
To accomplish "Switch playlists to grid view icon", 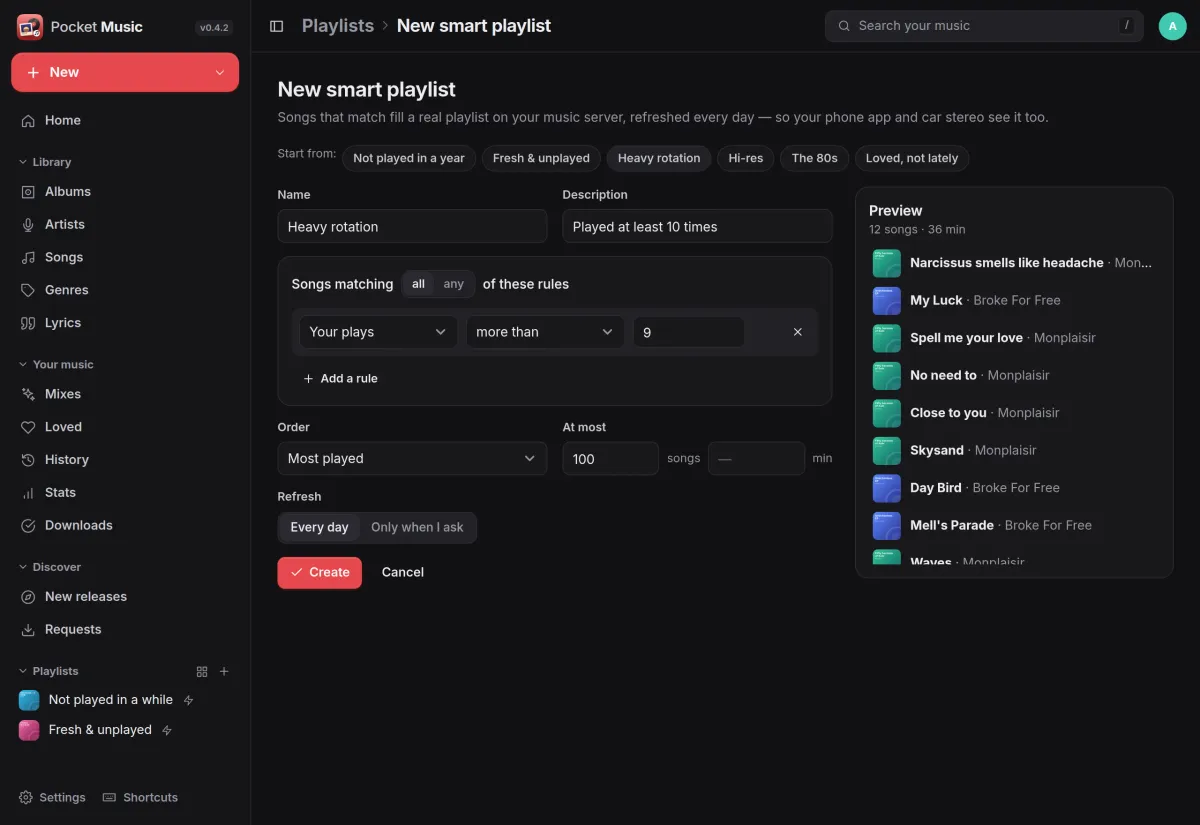I will pyautogui.click(x=202, y=672).
